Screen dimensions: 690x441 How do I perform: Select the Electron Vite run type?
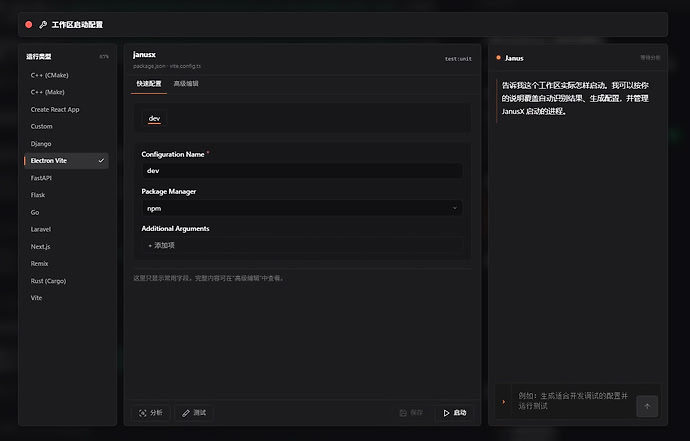66,161
